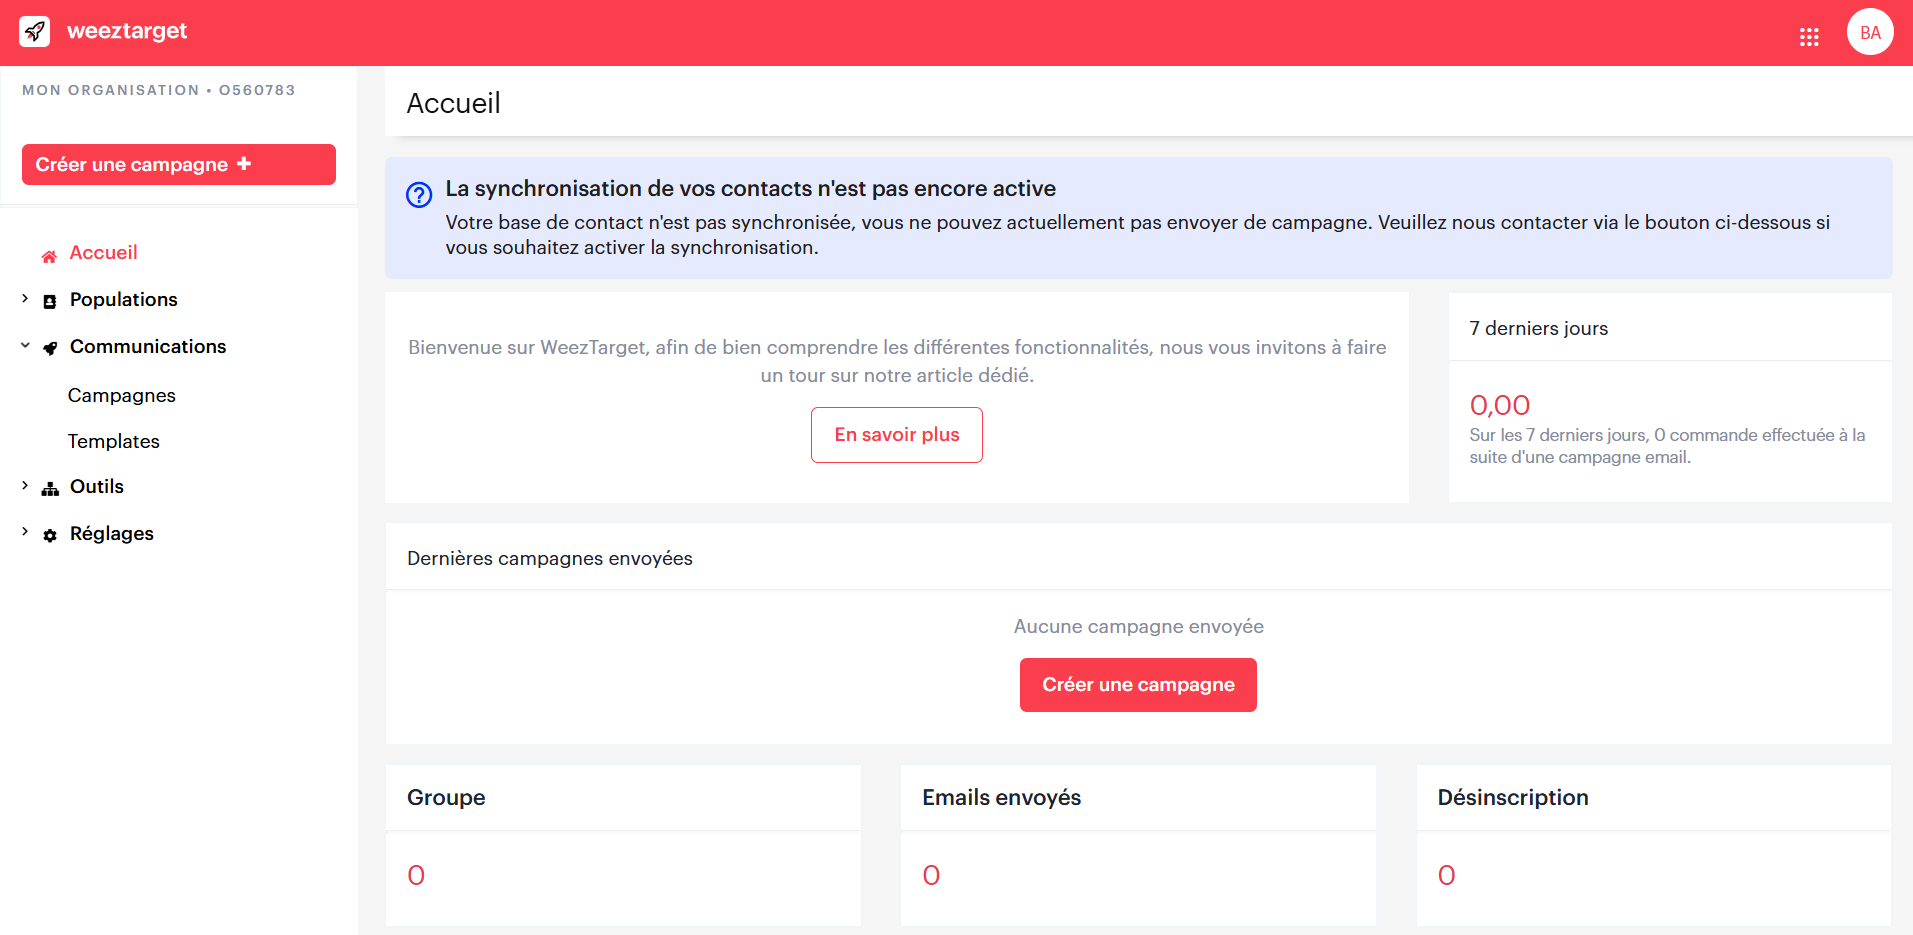The height and width of the screenshot is (935, 1913).
Task: Click the En savoir plus button
Action: [x=896, y=435]
